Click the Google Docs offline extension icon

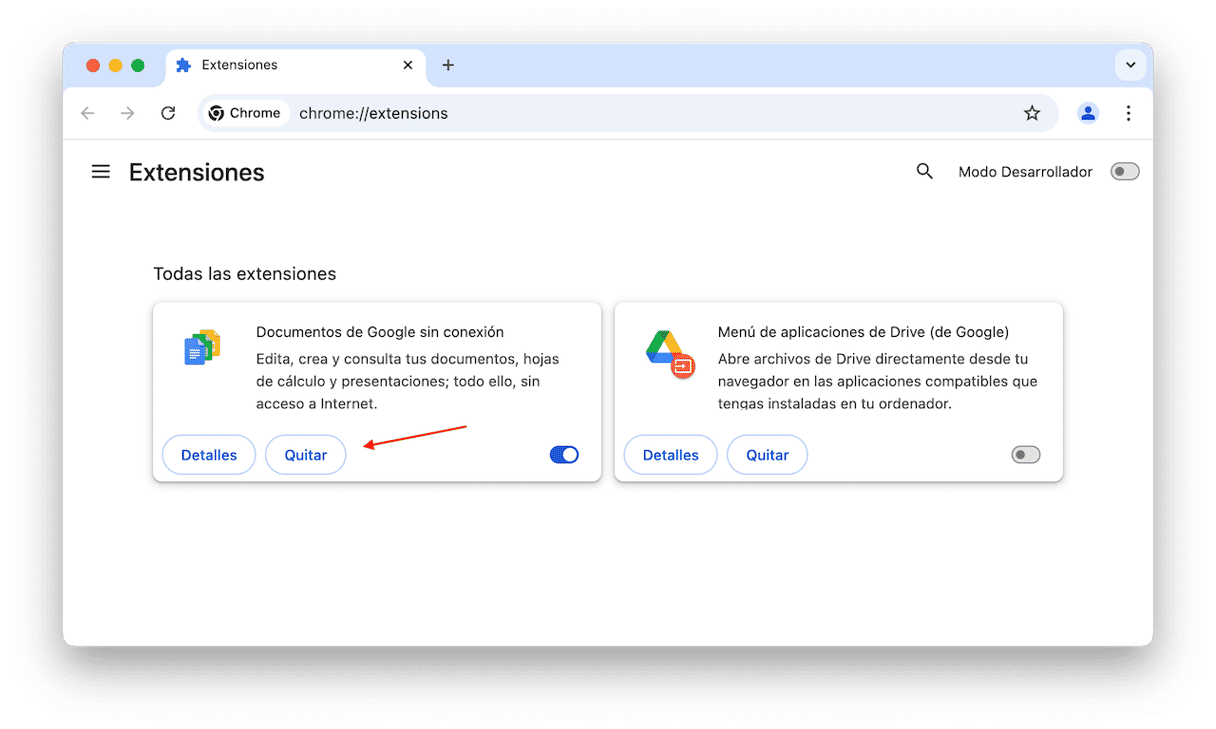(x=203, y=348)
